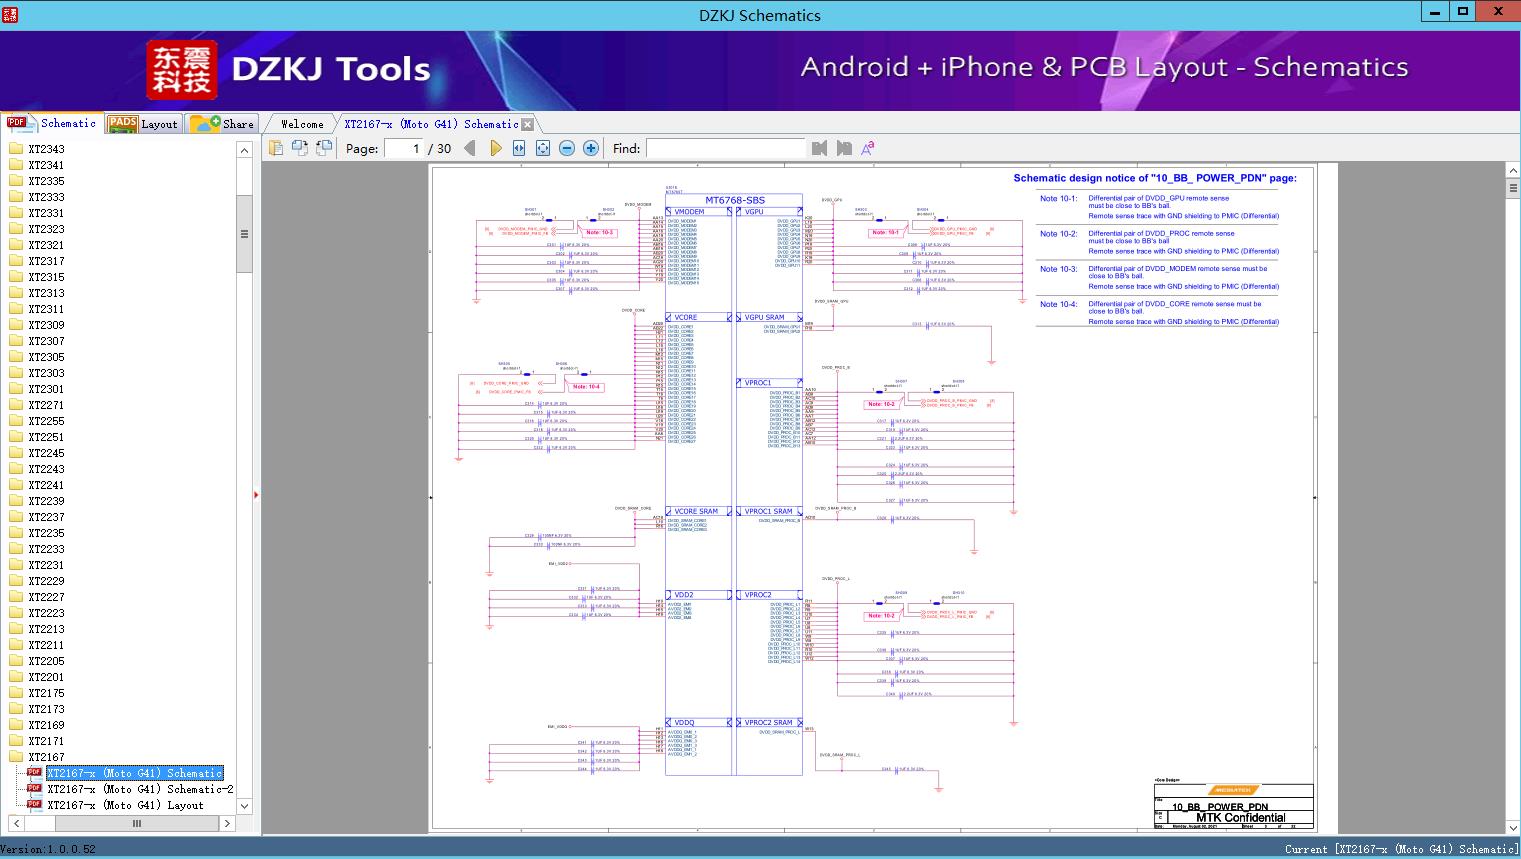Open XT2167-x (Moto G41) Layout file
The height and width of the screenshot is (859, 1521).
coord(125,805)
